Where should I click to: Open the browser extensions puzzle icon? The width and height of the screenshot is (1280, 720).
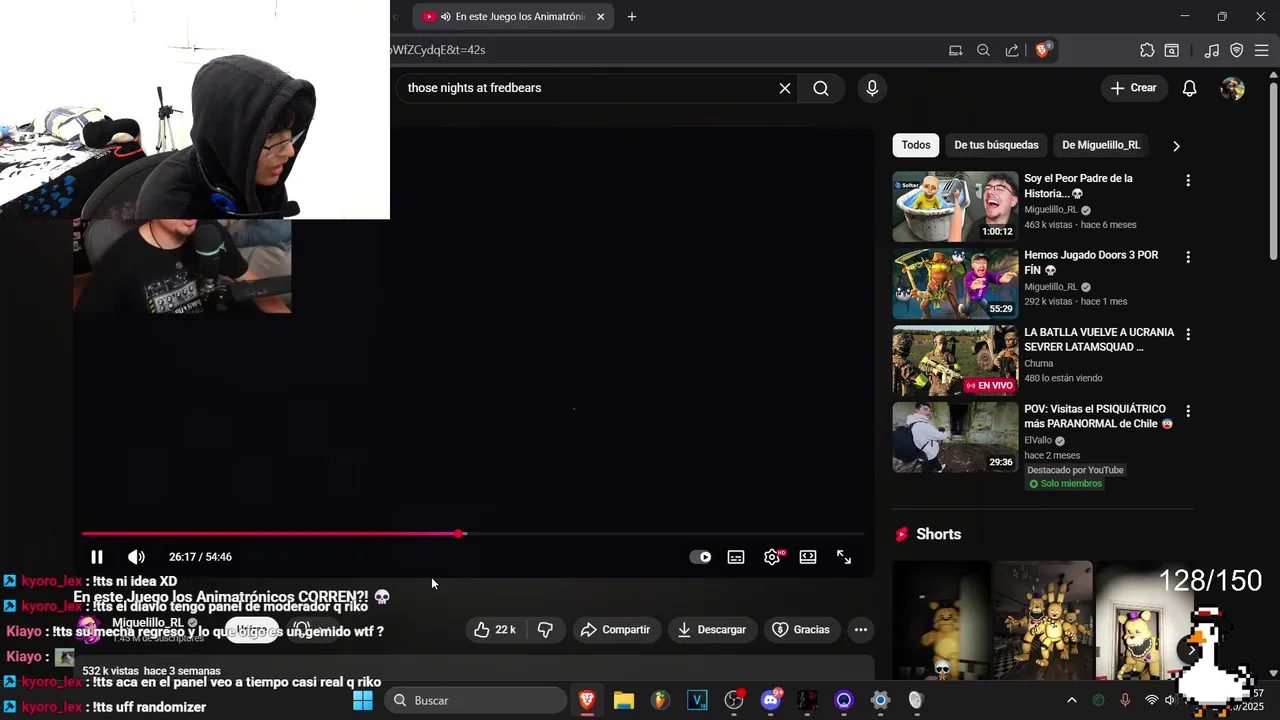pyautogui.click(x=1147, y=50)
